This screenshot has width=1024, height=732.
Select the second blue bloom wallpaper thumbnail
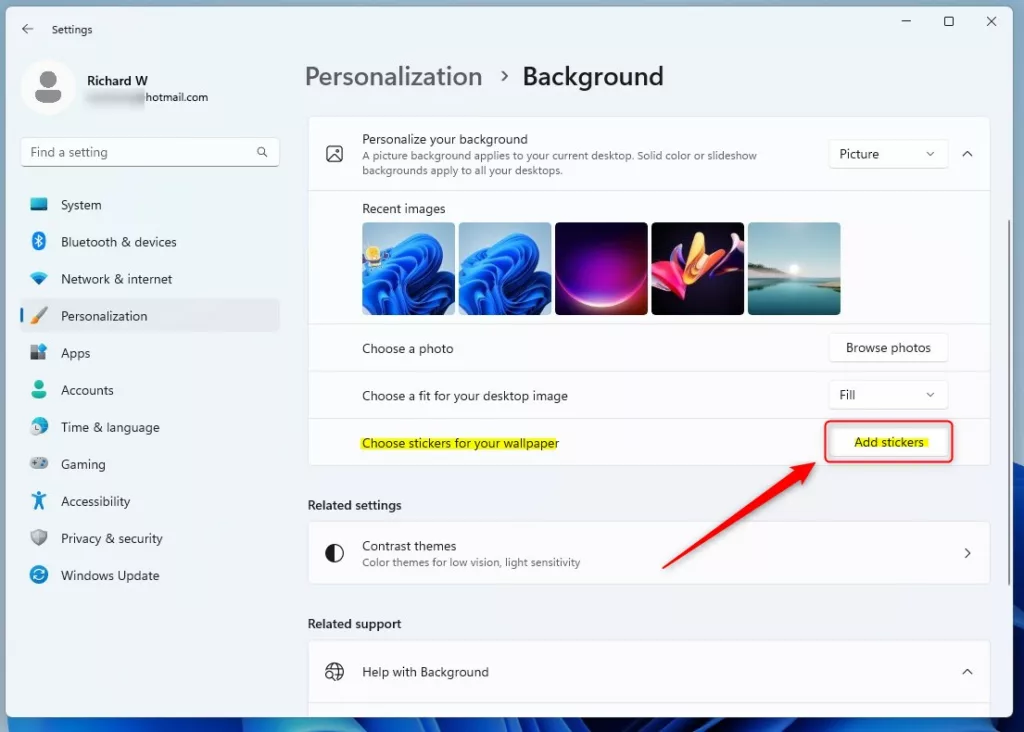click(x=505, y=268)
